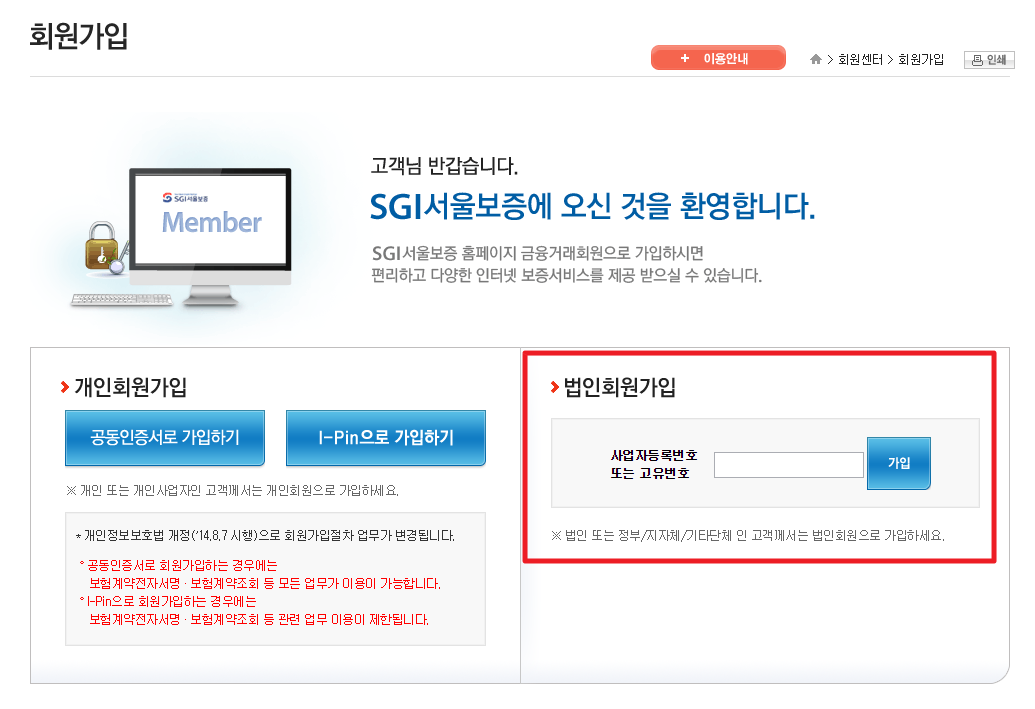1035x709 pixels.
Task: Open 회원센터 breadcrumb link
Action: tap(860, 59)
